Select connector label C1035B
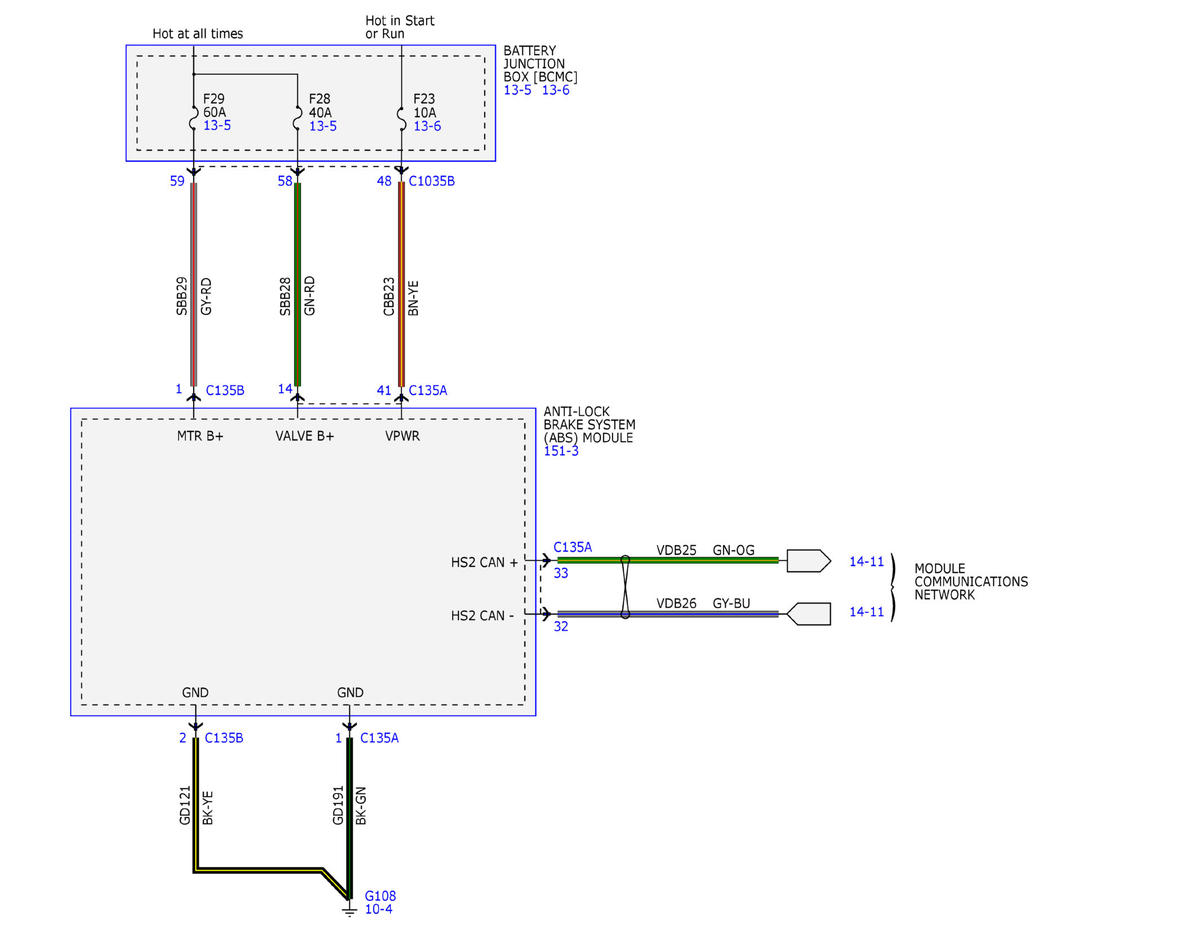Screen dimensions: 1200x927 pyautogui.click(x=432, y=182)
